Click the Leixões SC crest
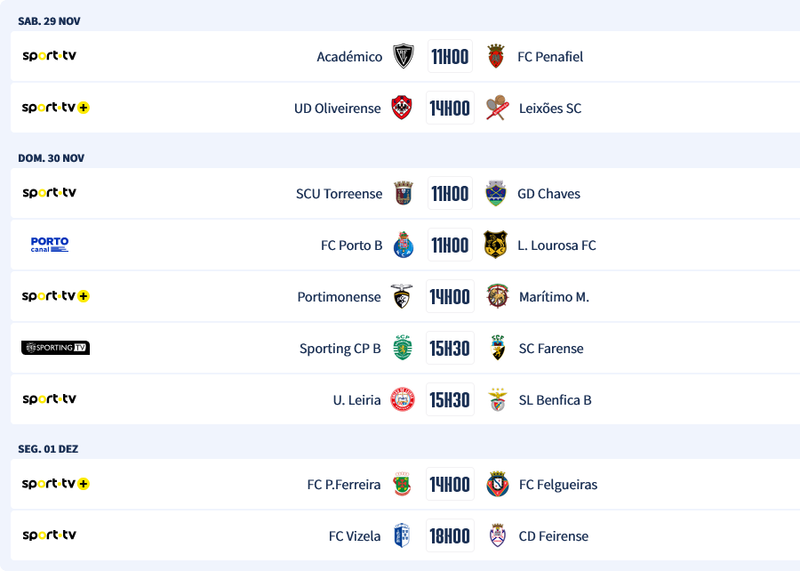The width and height of the screenshot is (800, 571). coord(497,108)
